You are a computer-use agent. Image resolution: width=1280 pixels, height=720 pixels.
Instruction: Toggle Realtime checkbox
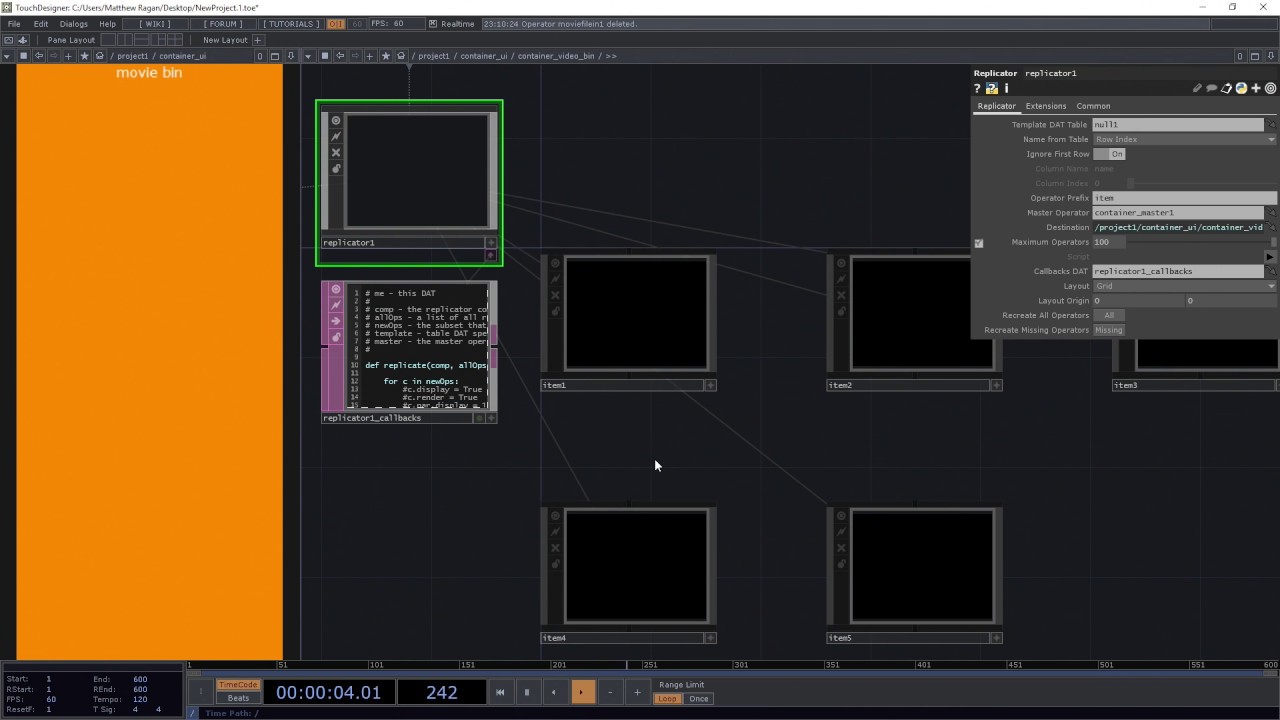[x=433, y=24]
